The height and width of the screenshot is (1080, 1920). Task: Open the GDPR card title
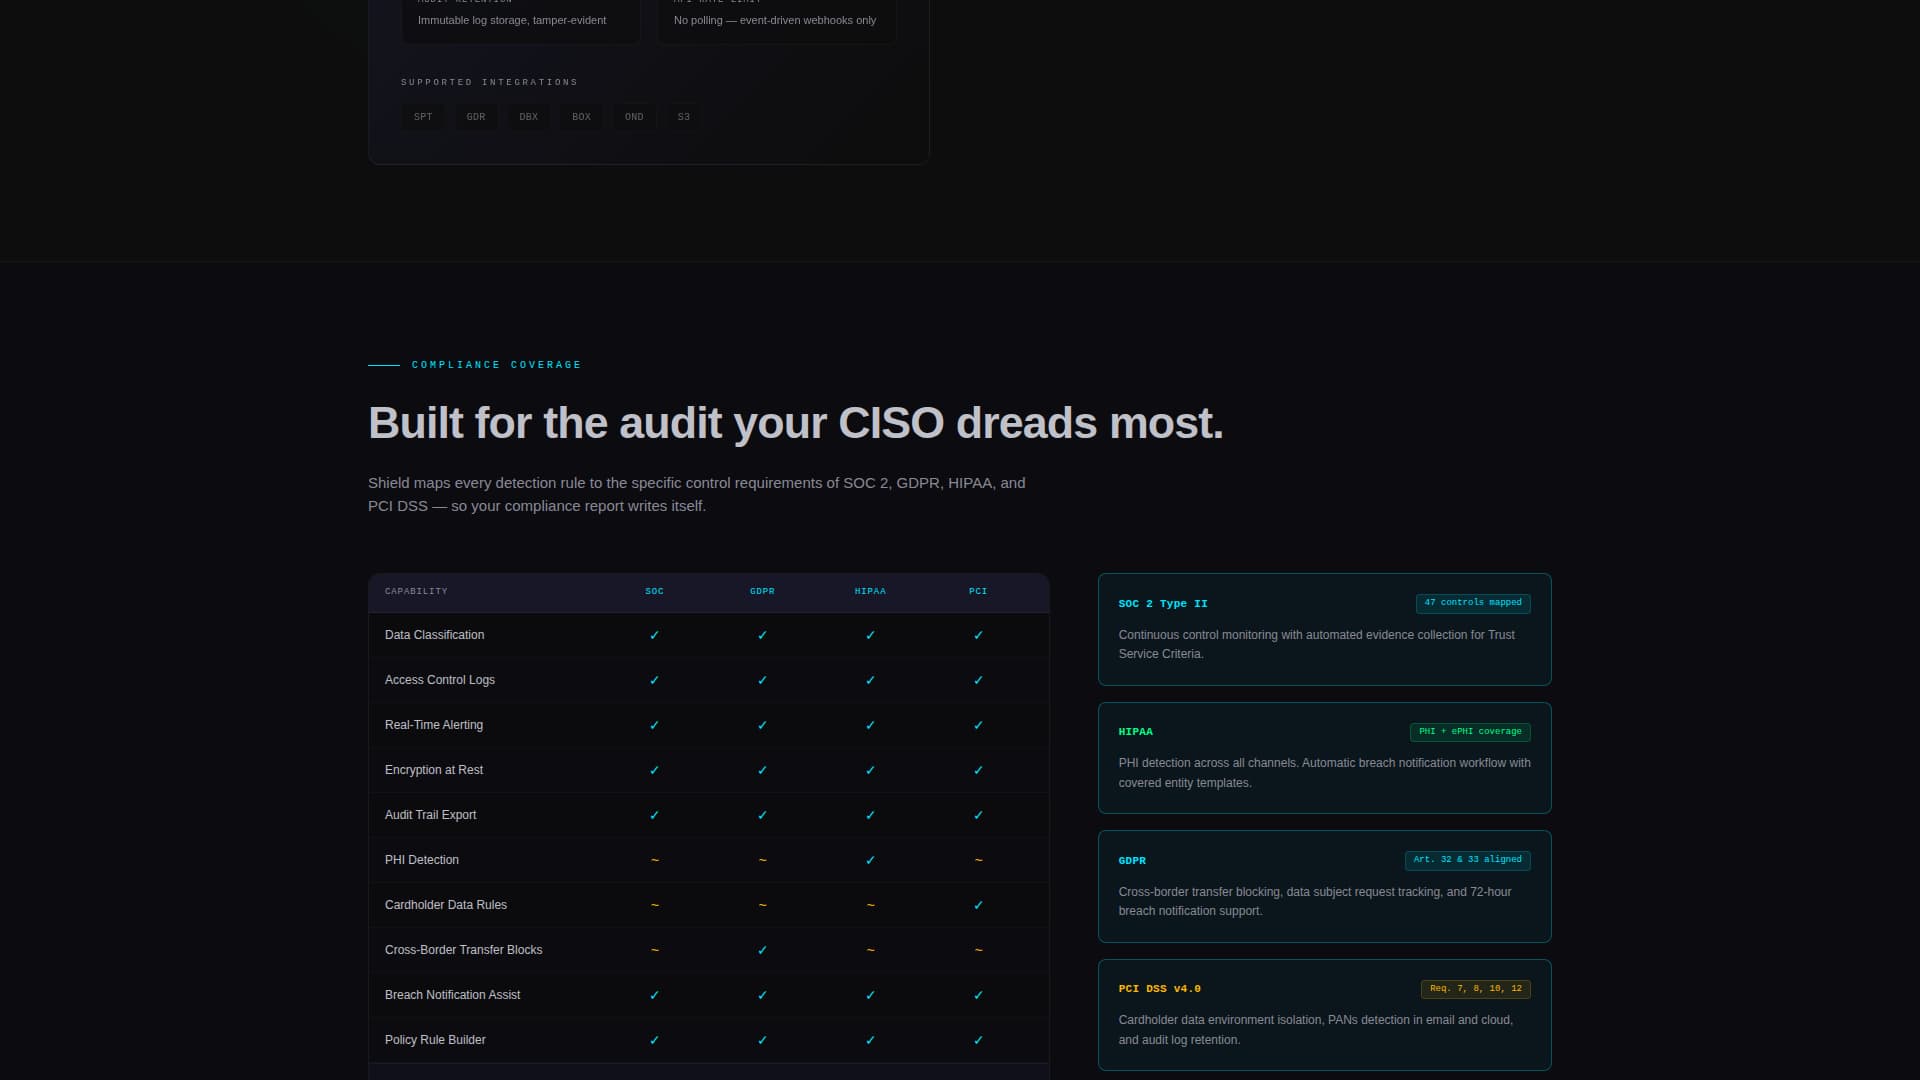point(1132,861)
